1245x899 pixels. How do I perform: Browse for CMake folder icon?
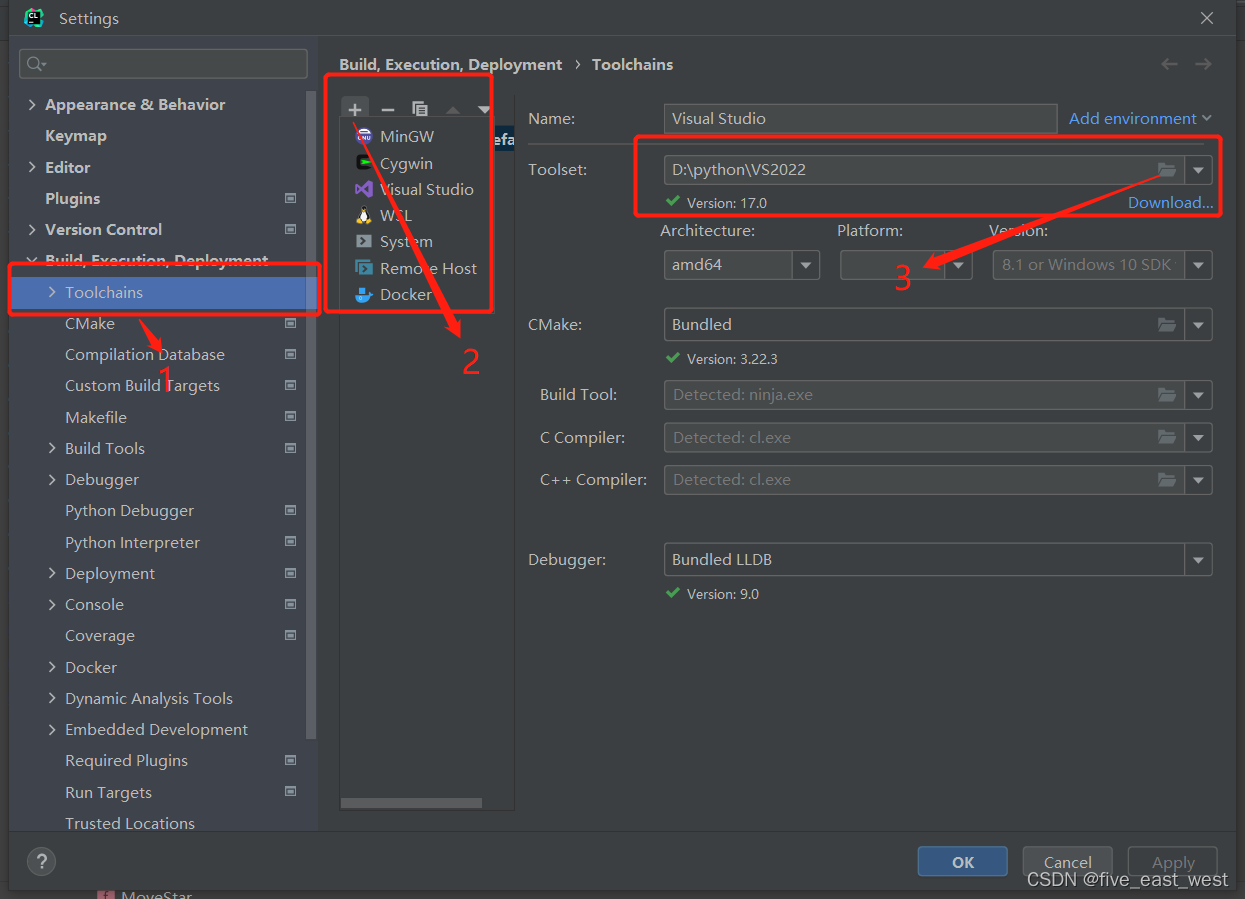coord(1167,324)
